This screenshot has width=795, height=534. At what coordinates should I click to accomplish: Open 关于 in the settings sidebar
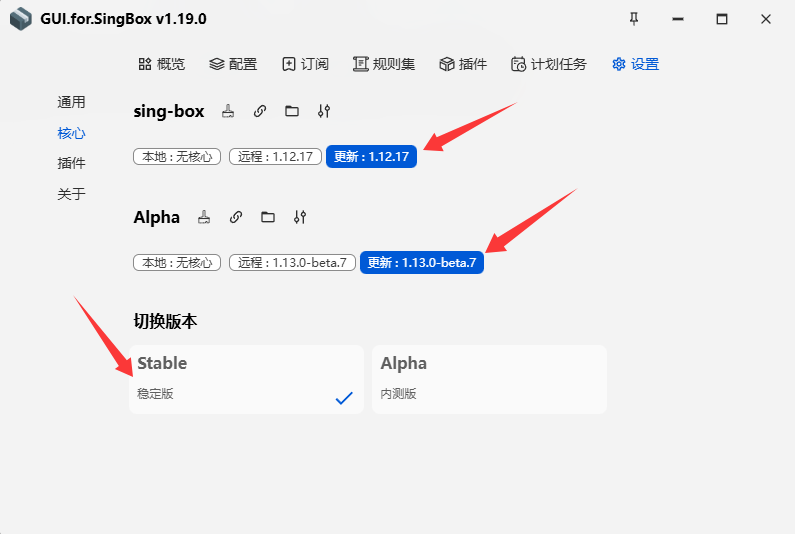71,194
